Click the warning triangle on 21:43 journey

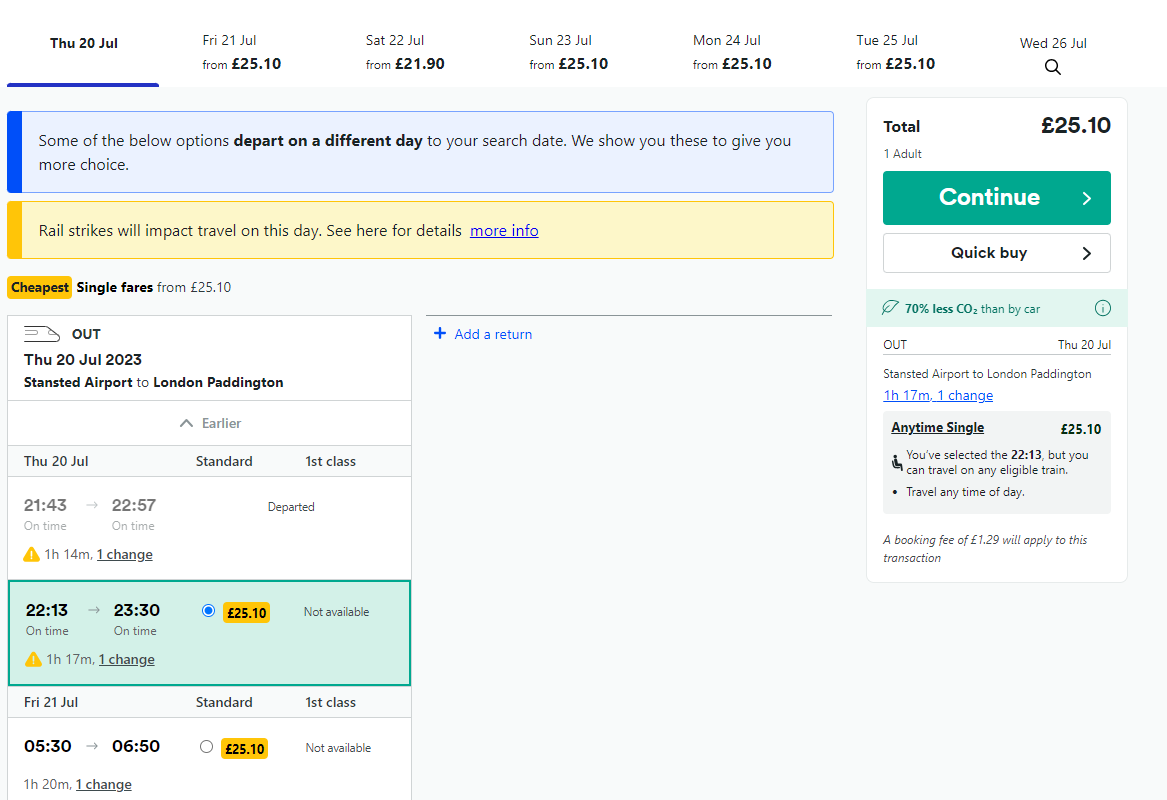coord(32,554)
